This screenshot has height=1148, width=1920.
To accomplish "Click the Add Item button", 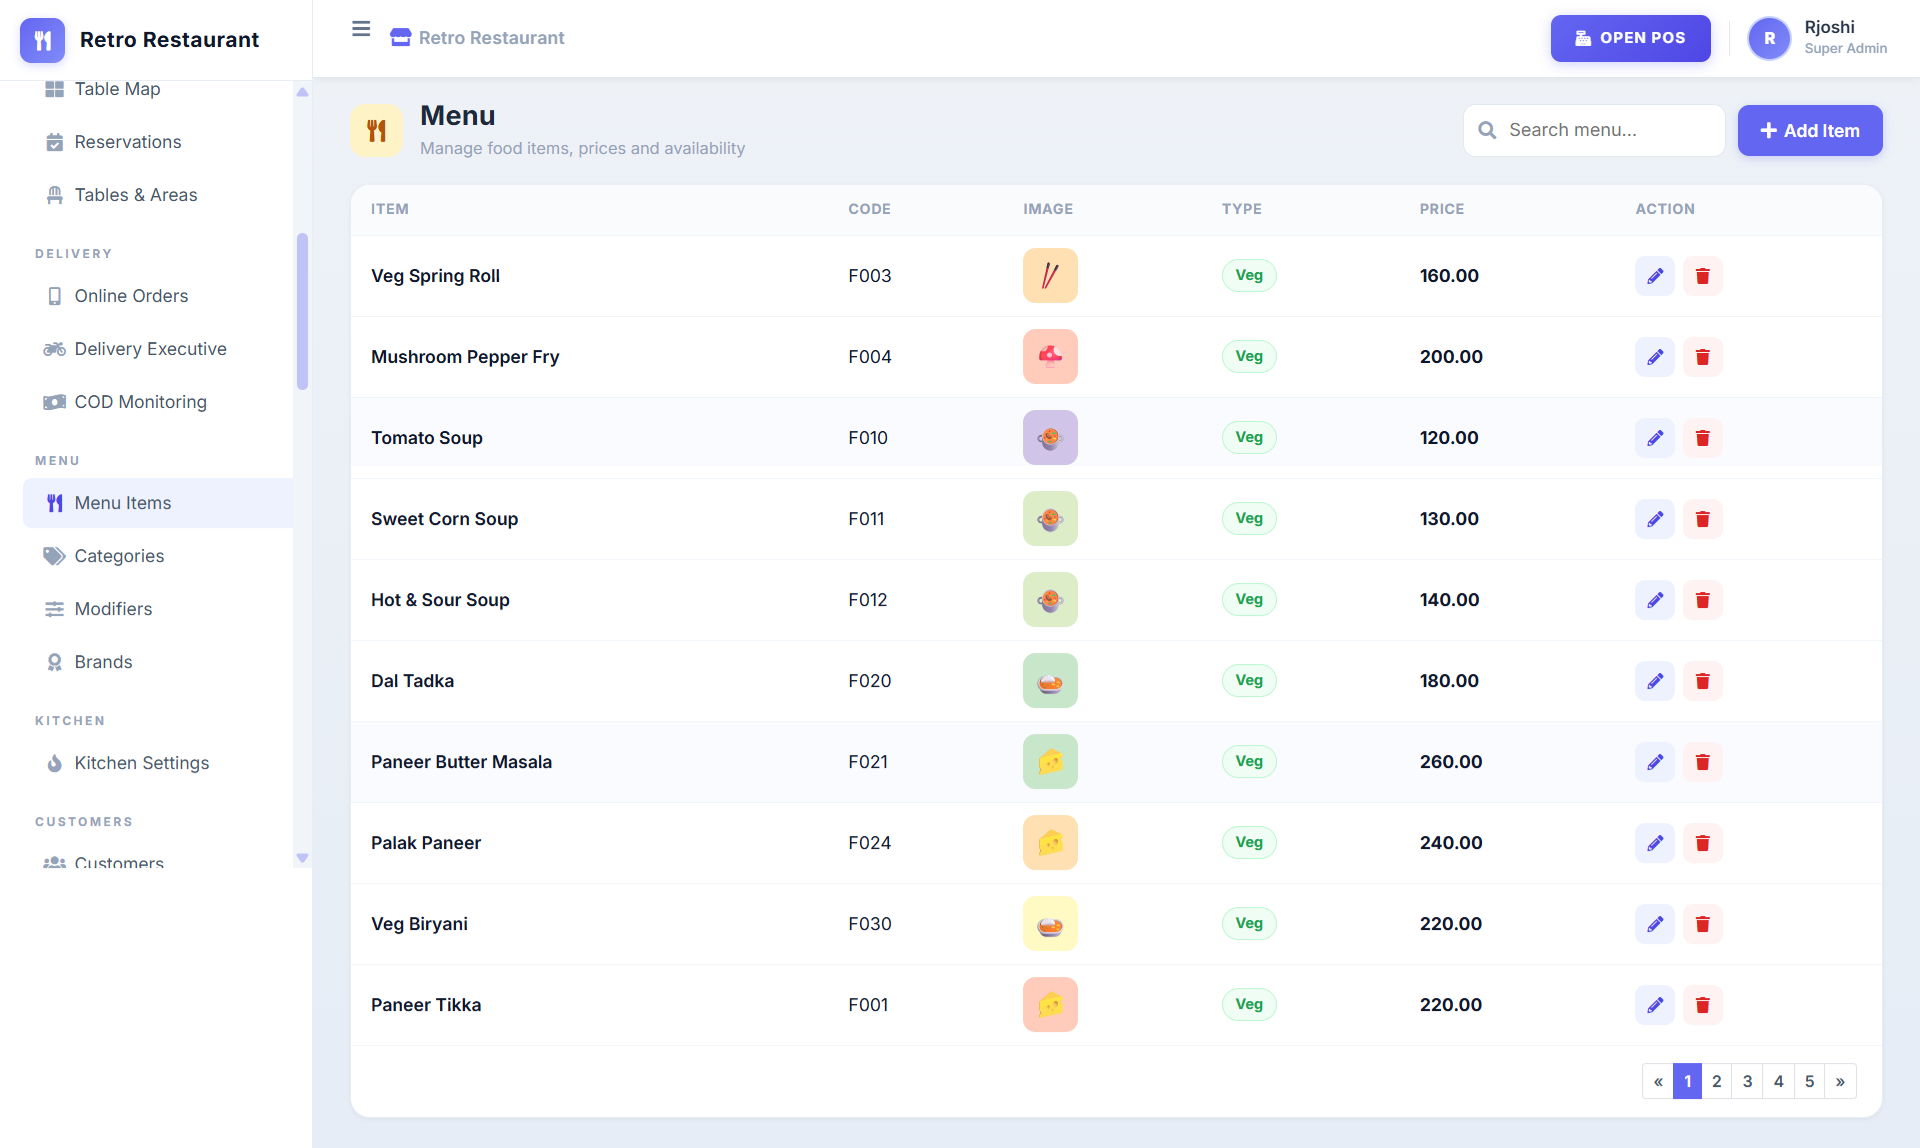I will tap(1809, 130).
